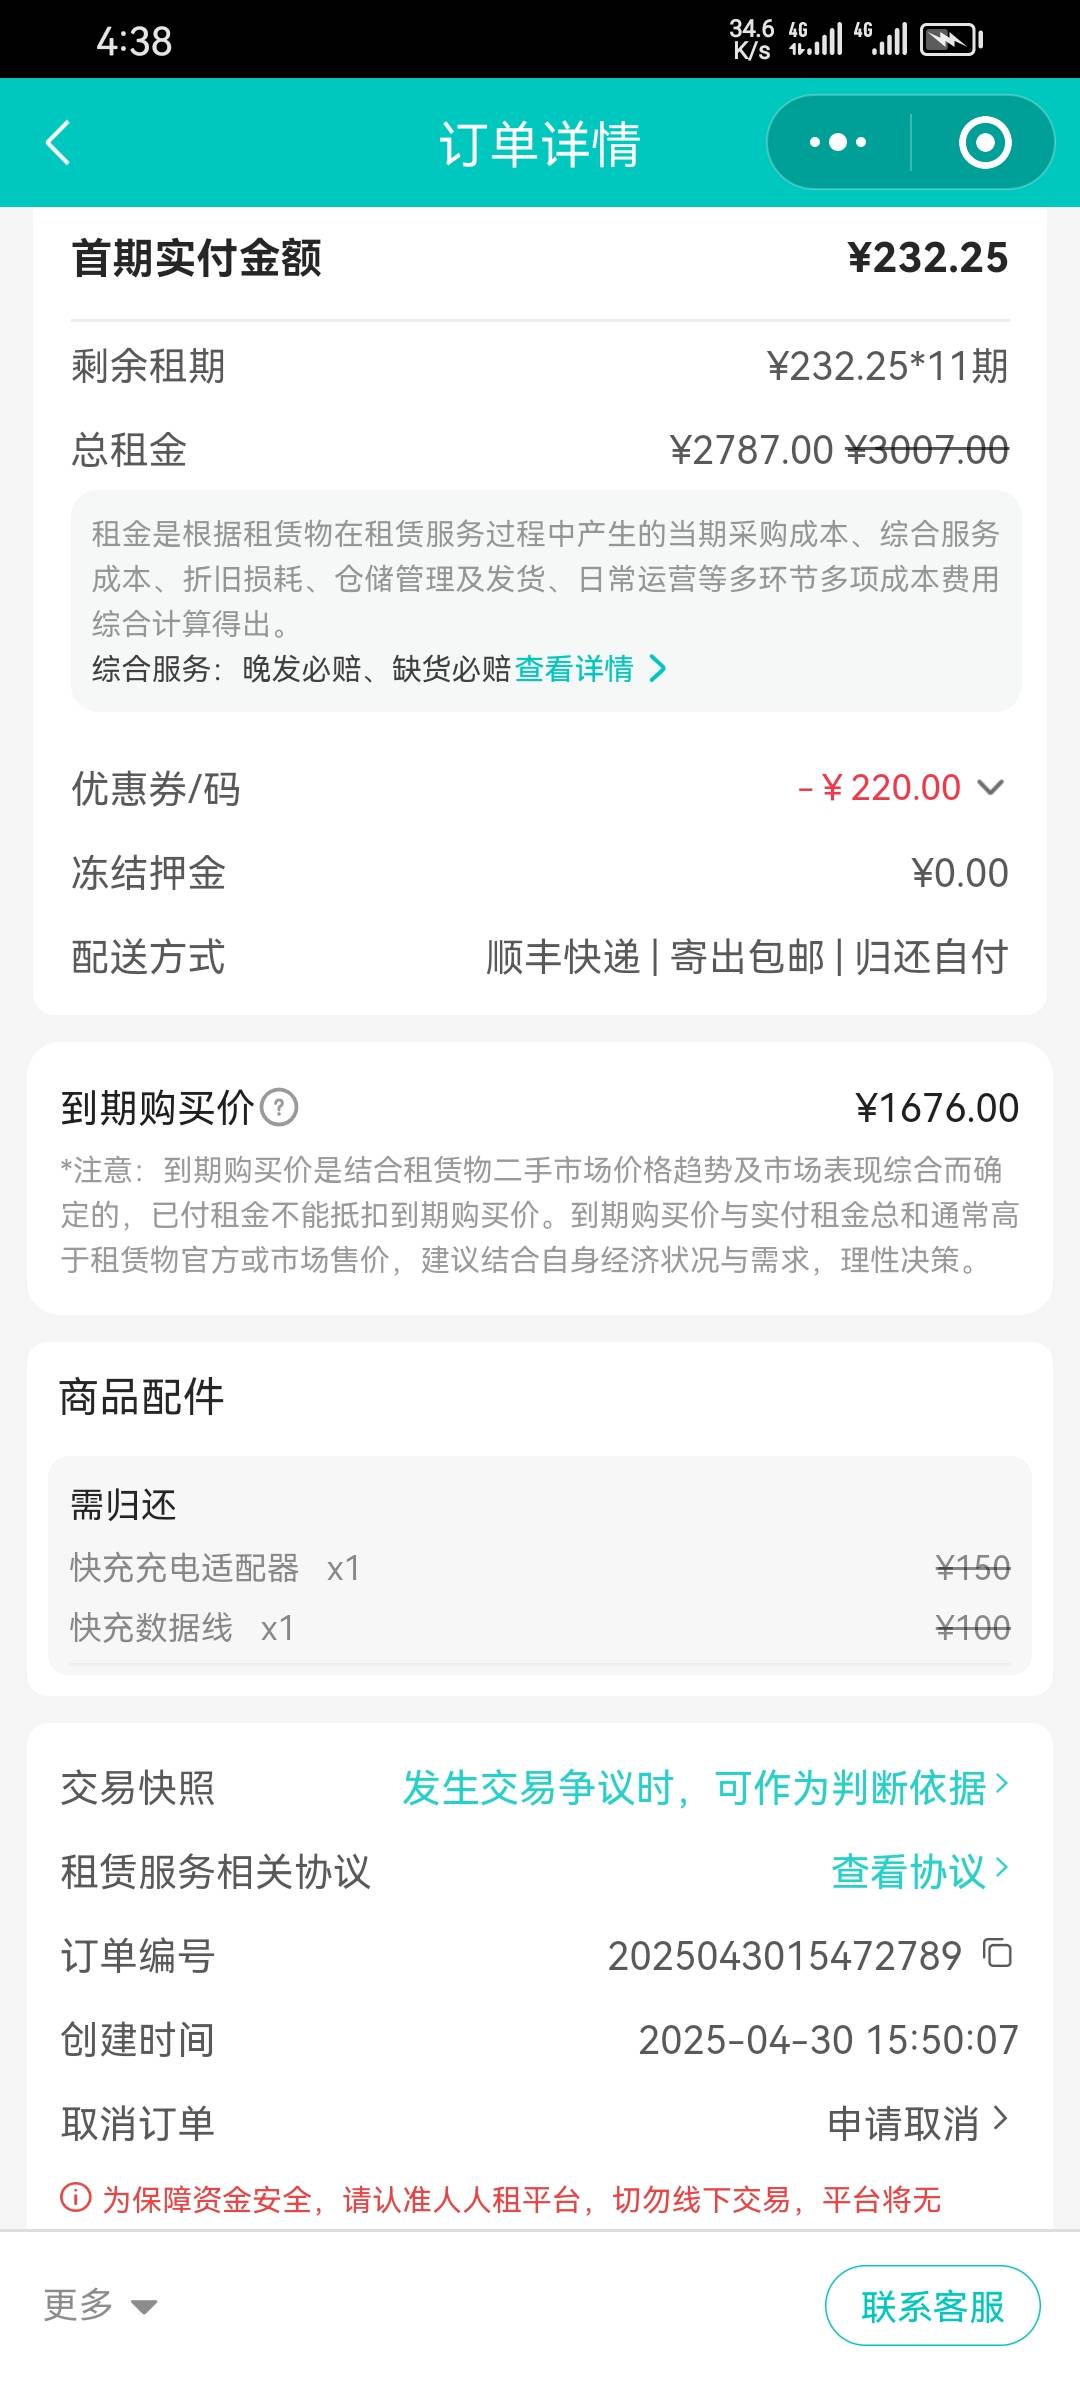The width and height of the screenshot is (1080, 2400).
Task: Close mini program with circle target icon
Action: point(985,142)
